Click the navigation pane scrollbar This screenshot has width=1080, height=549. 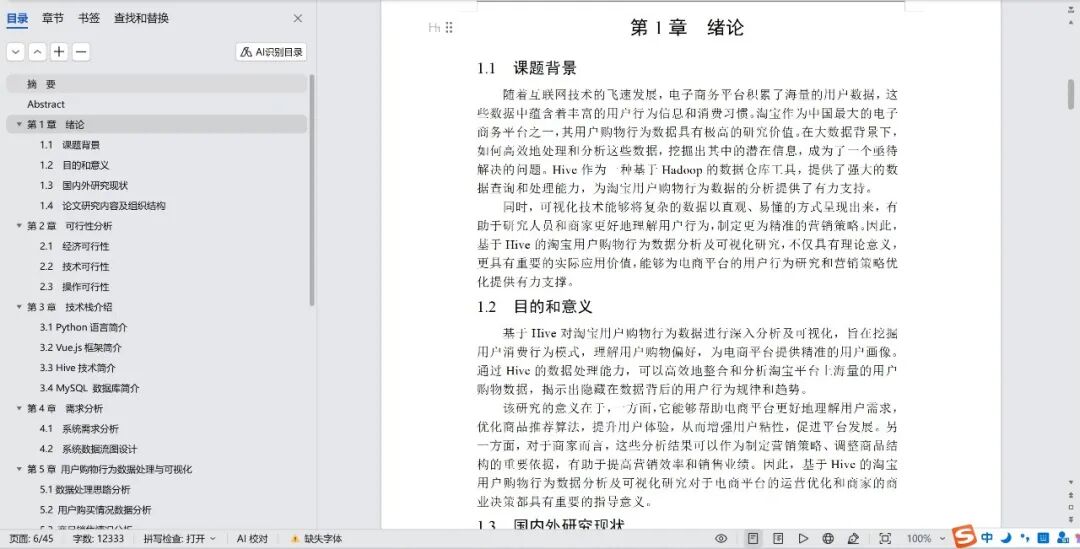312,190
